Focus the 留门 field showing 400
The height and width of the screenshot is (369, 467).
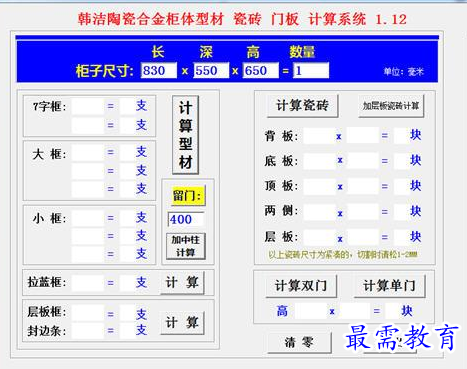[x=186, y=219]
